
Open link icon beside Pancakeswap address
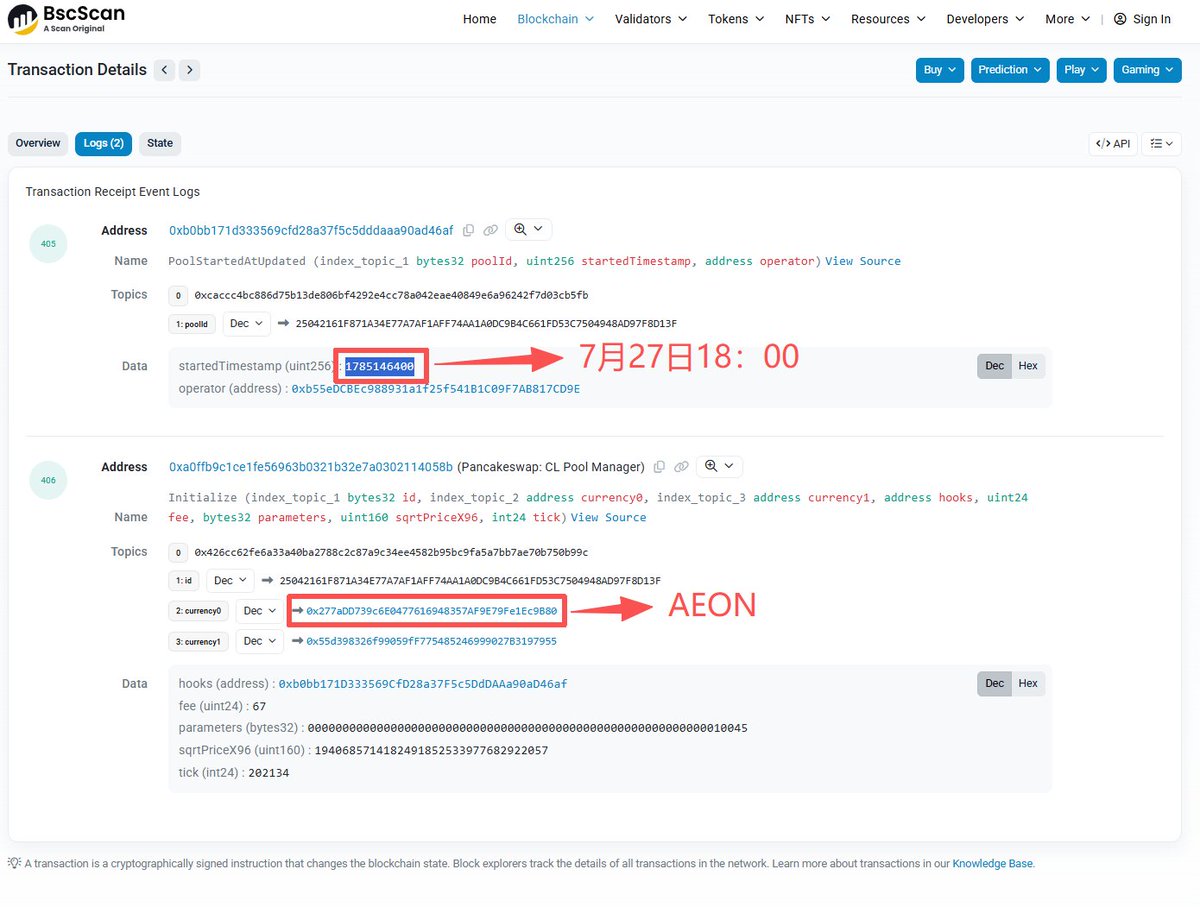[x=681, y=467]
